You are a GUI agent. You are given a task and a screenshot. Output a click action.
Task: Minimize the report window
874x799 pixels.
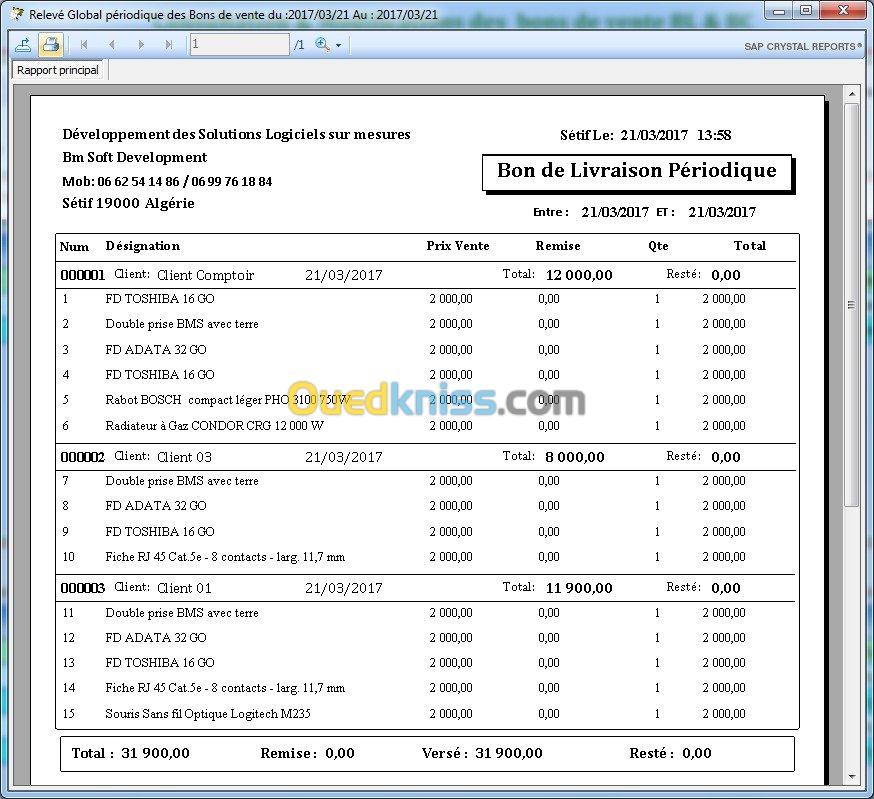coord(780,11)
